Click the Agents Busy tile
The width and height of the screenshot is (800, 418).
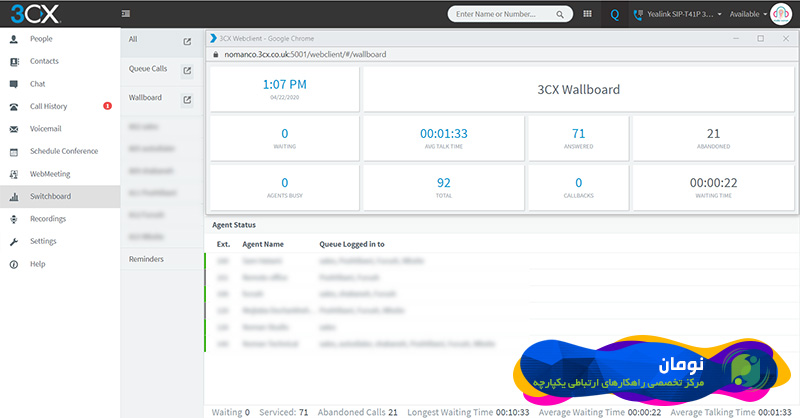pos(285,188)
